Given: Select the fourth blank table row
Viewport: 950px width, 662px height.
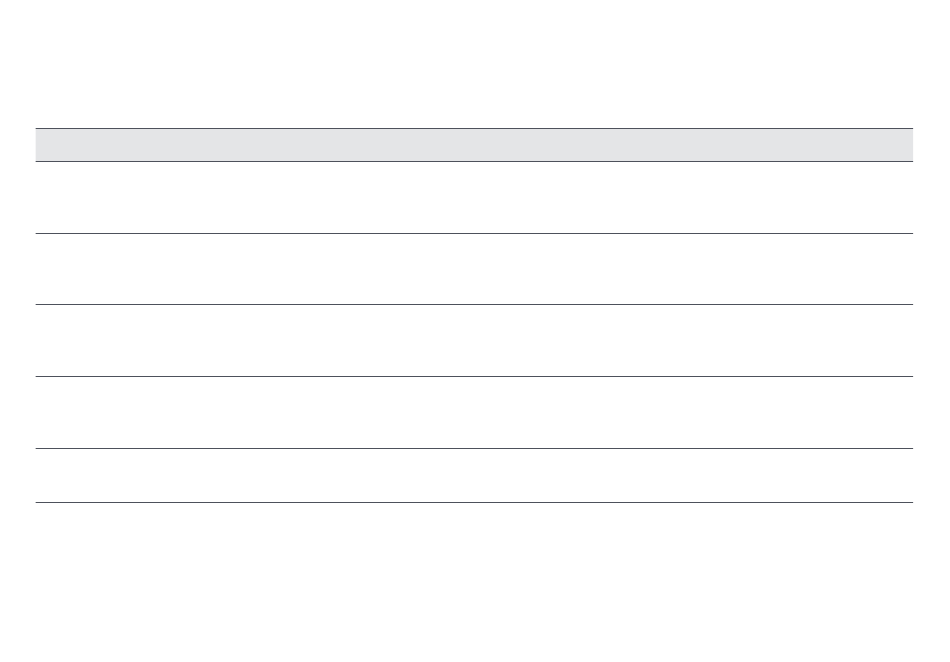Looking at the screenshot, I should 474,412.
